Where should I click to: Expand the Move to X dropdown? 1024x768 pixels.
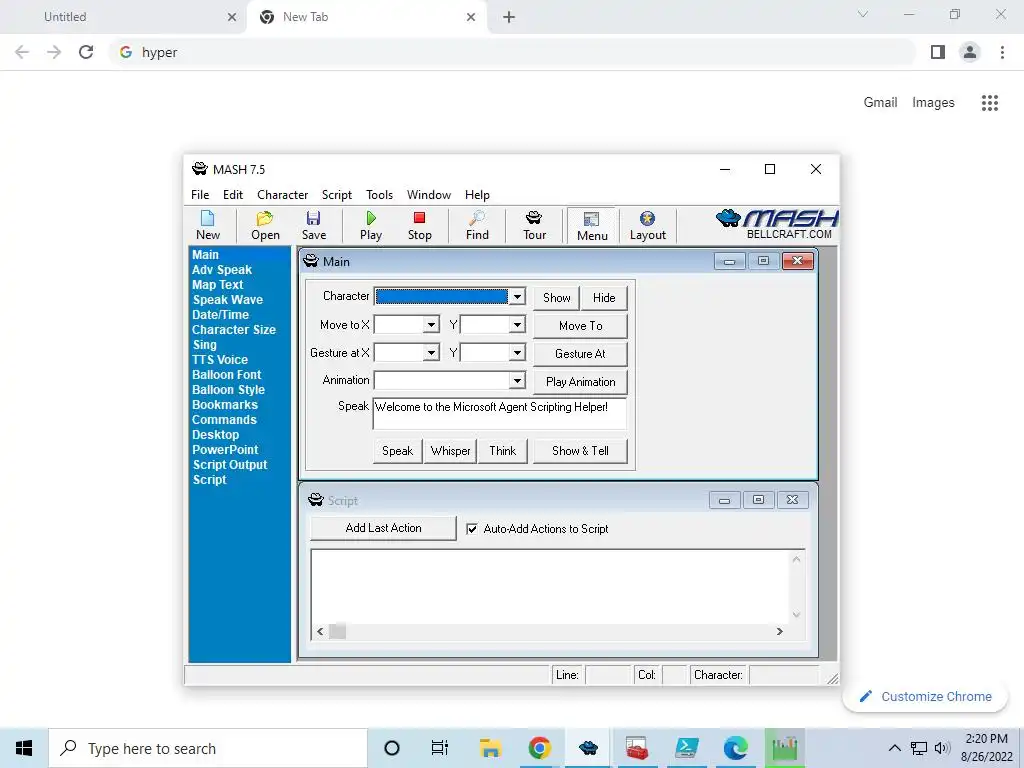tap(431, 325)
